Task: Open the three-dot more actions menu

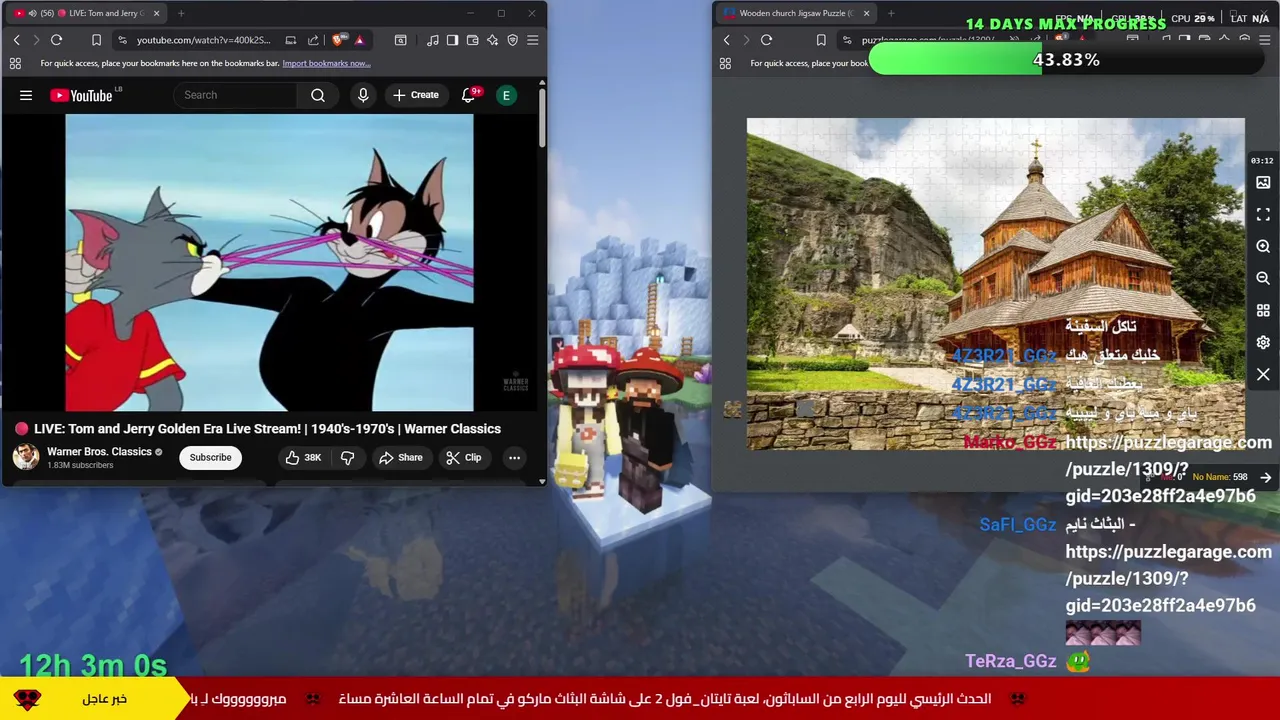Action: [x=514, y=458]
